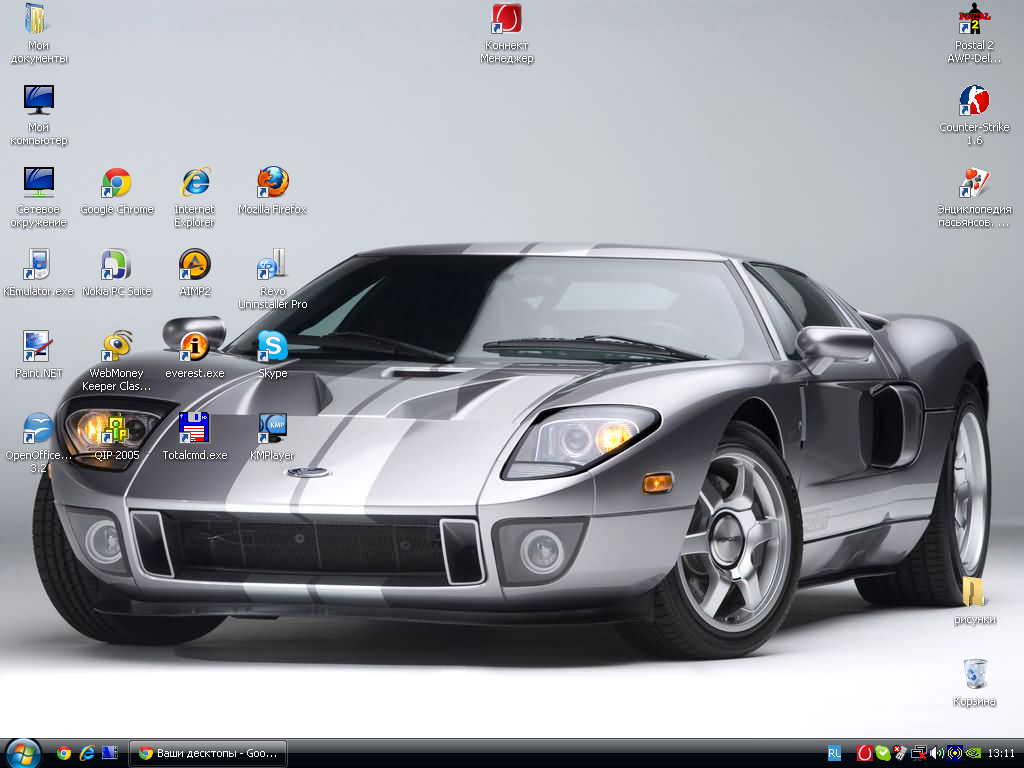
Task: Open Counter-Strike 1.6 shortcut
Action: [973, 102]
